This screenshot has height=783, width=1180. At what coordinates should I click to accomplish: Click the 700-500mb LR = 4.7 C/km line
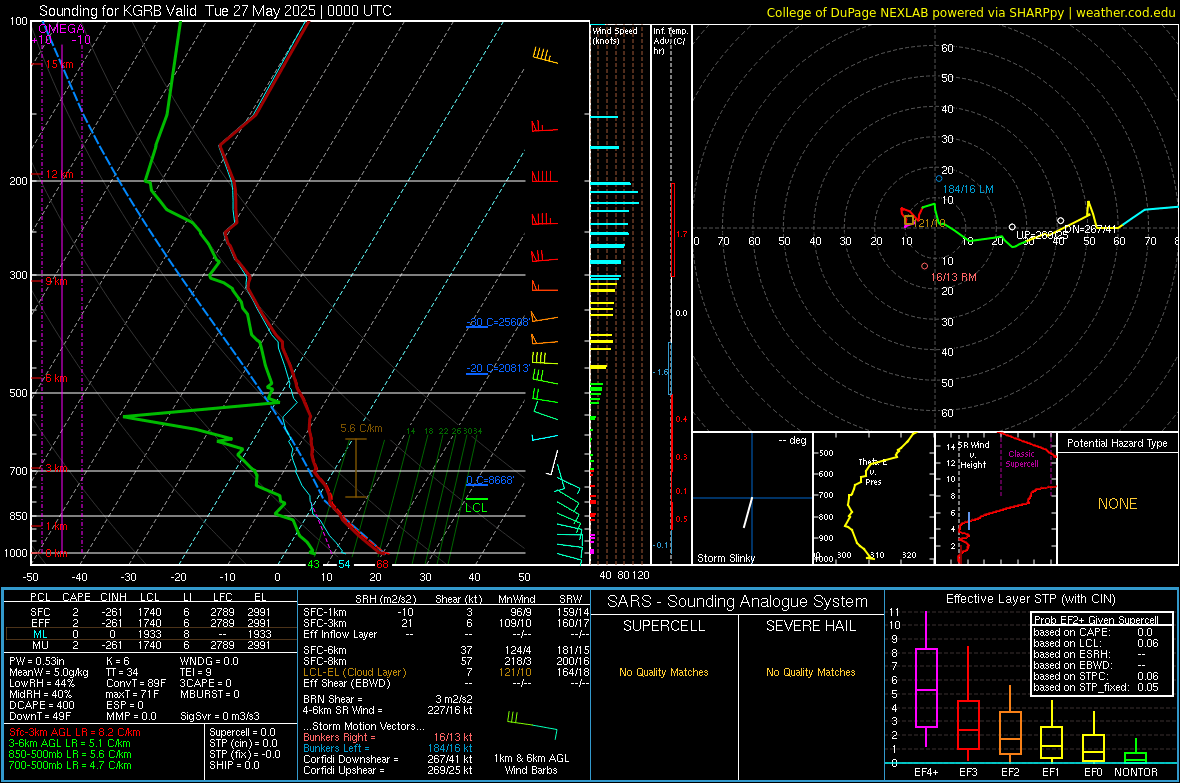coord(70,766)
